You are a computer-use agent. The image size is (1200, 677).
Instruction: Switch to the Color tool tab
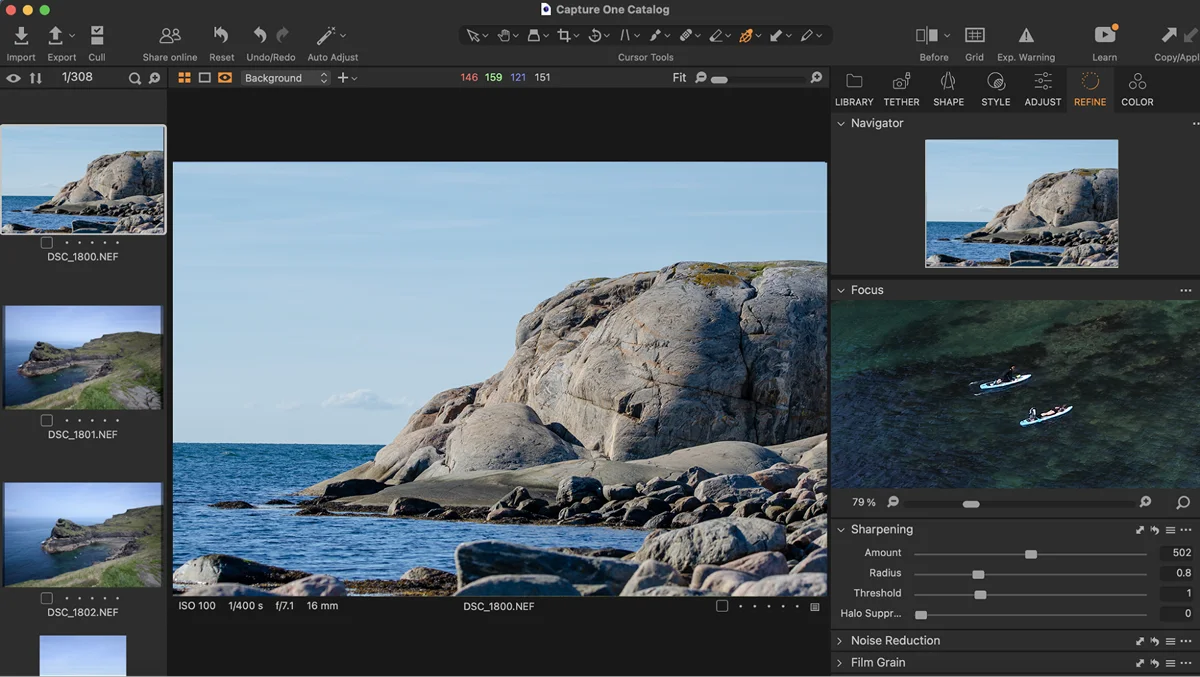tap(1137, 88)
